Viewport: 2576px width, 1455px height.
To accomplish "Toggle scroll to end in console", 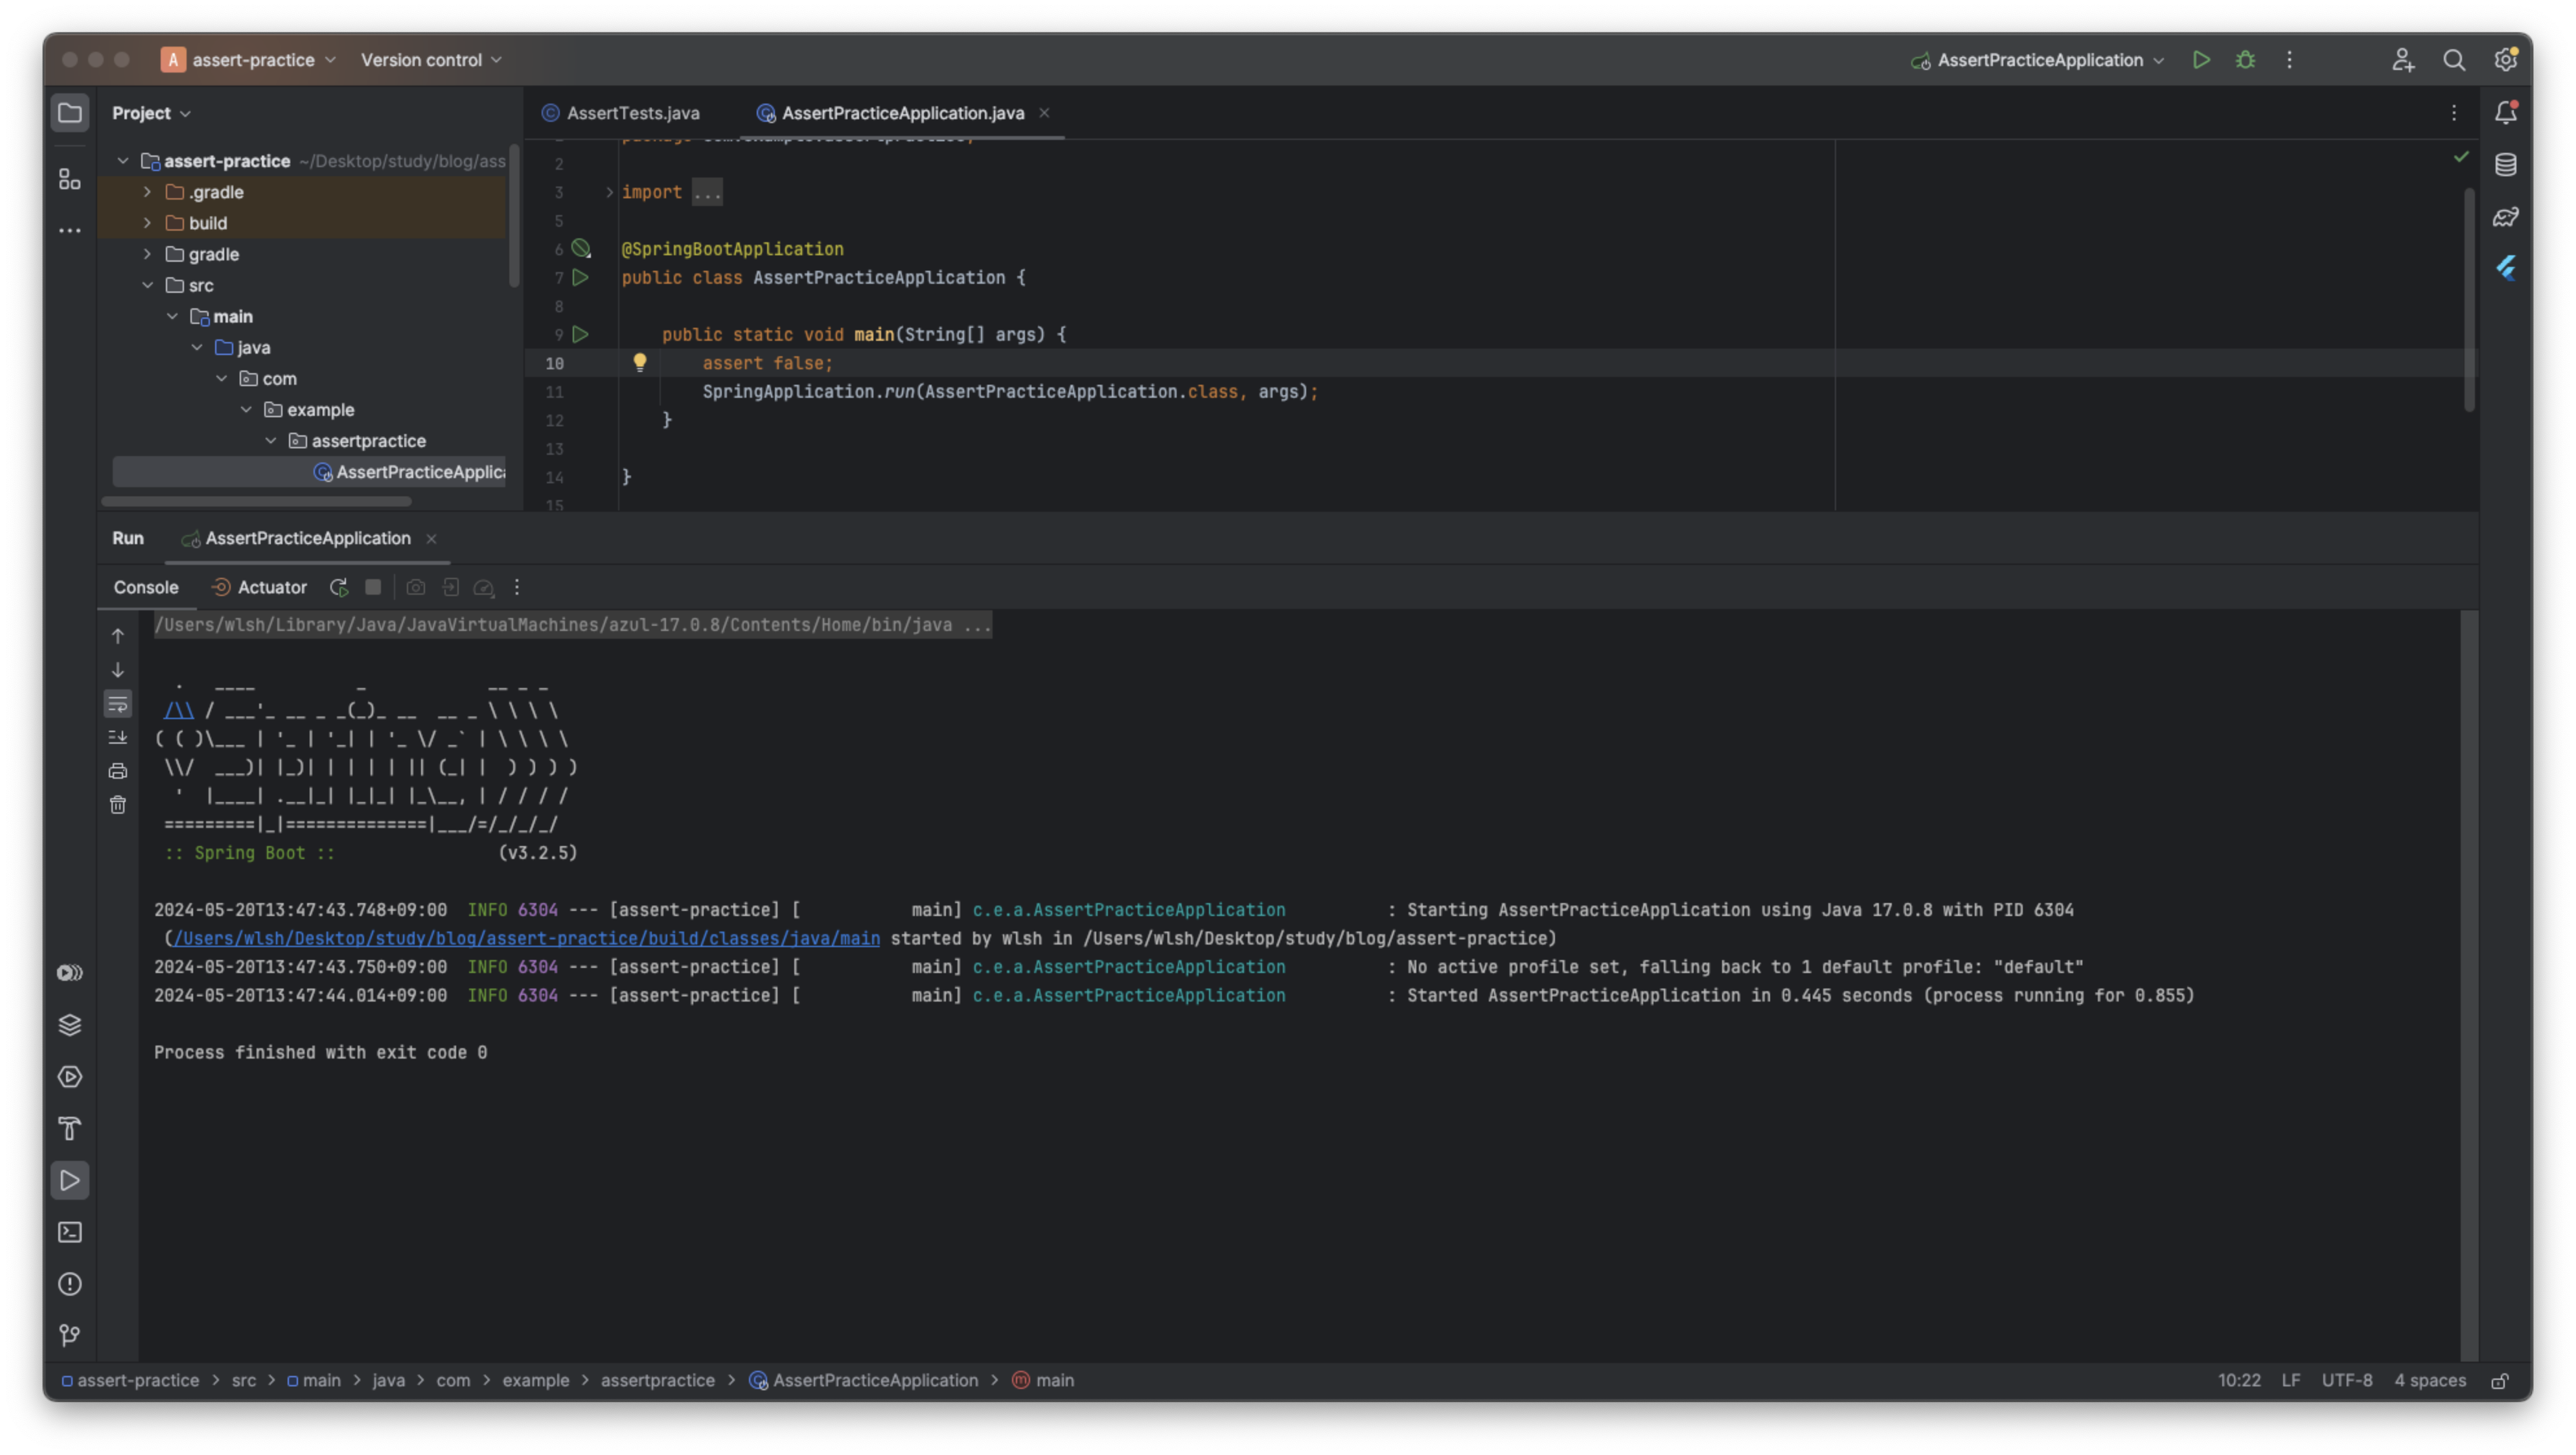I will pyautogui.click(x=118, y=737).
